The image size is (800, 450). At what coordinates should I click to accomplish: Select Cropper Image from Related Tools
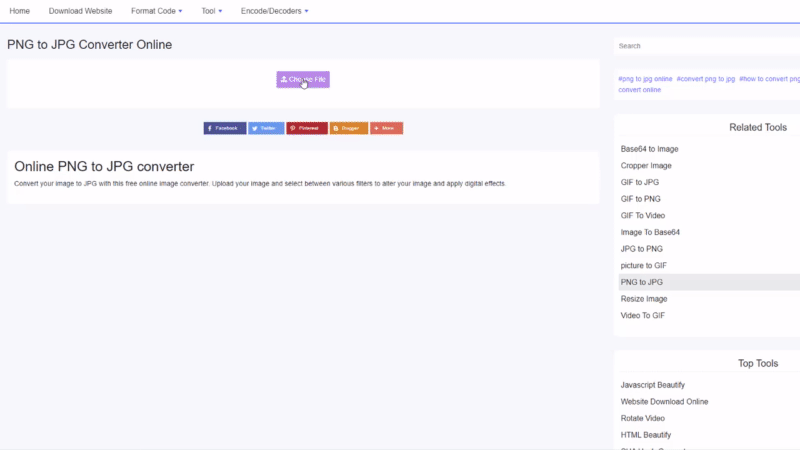click(646, 166)
